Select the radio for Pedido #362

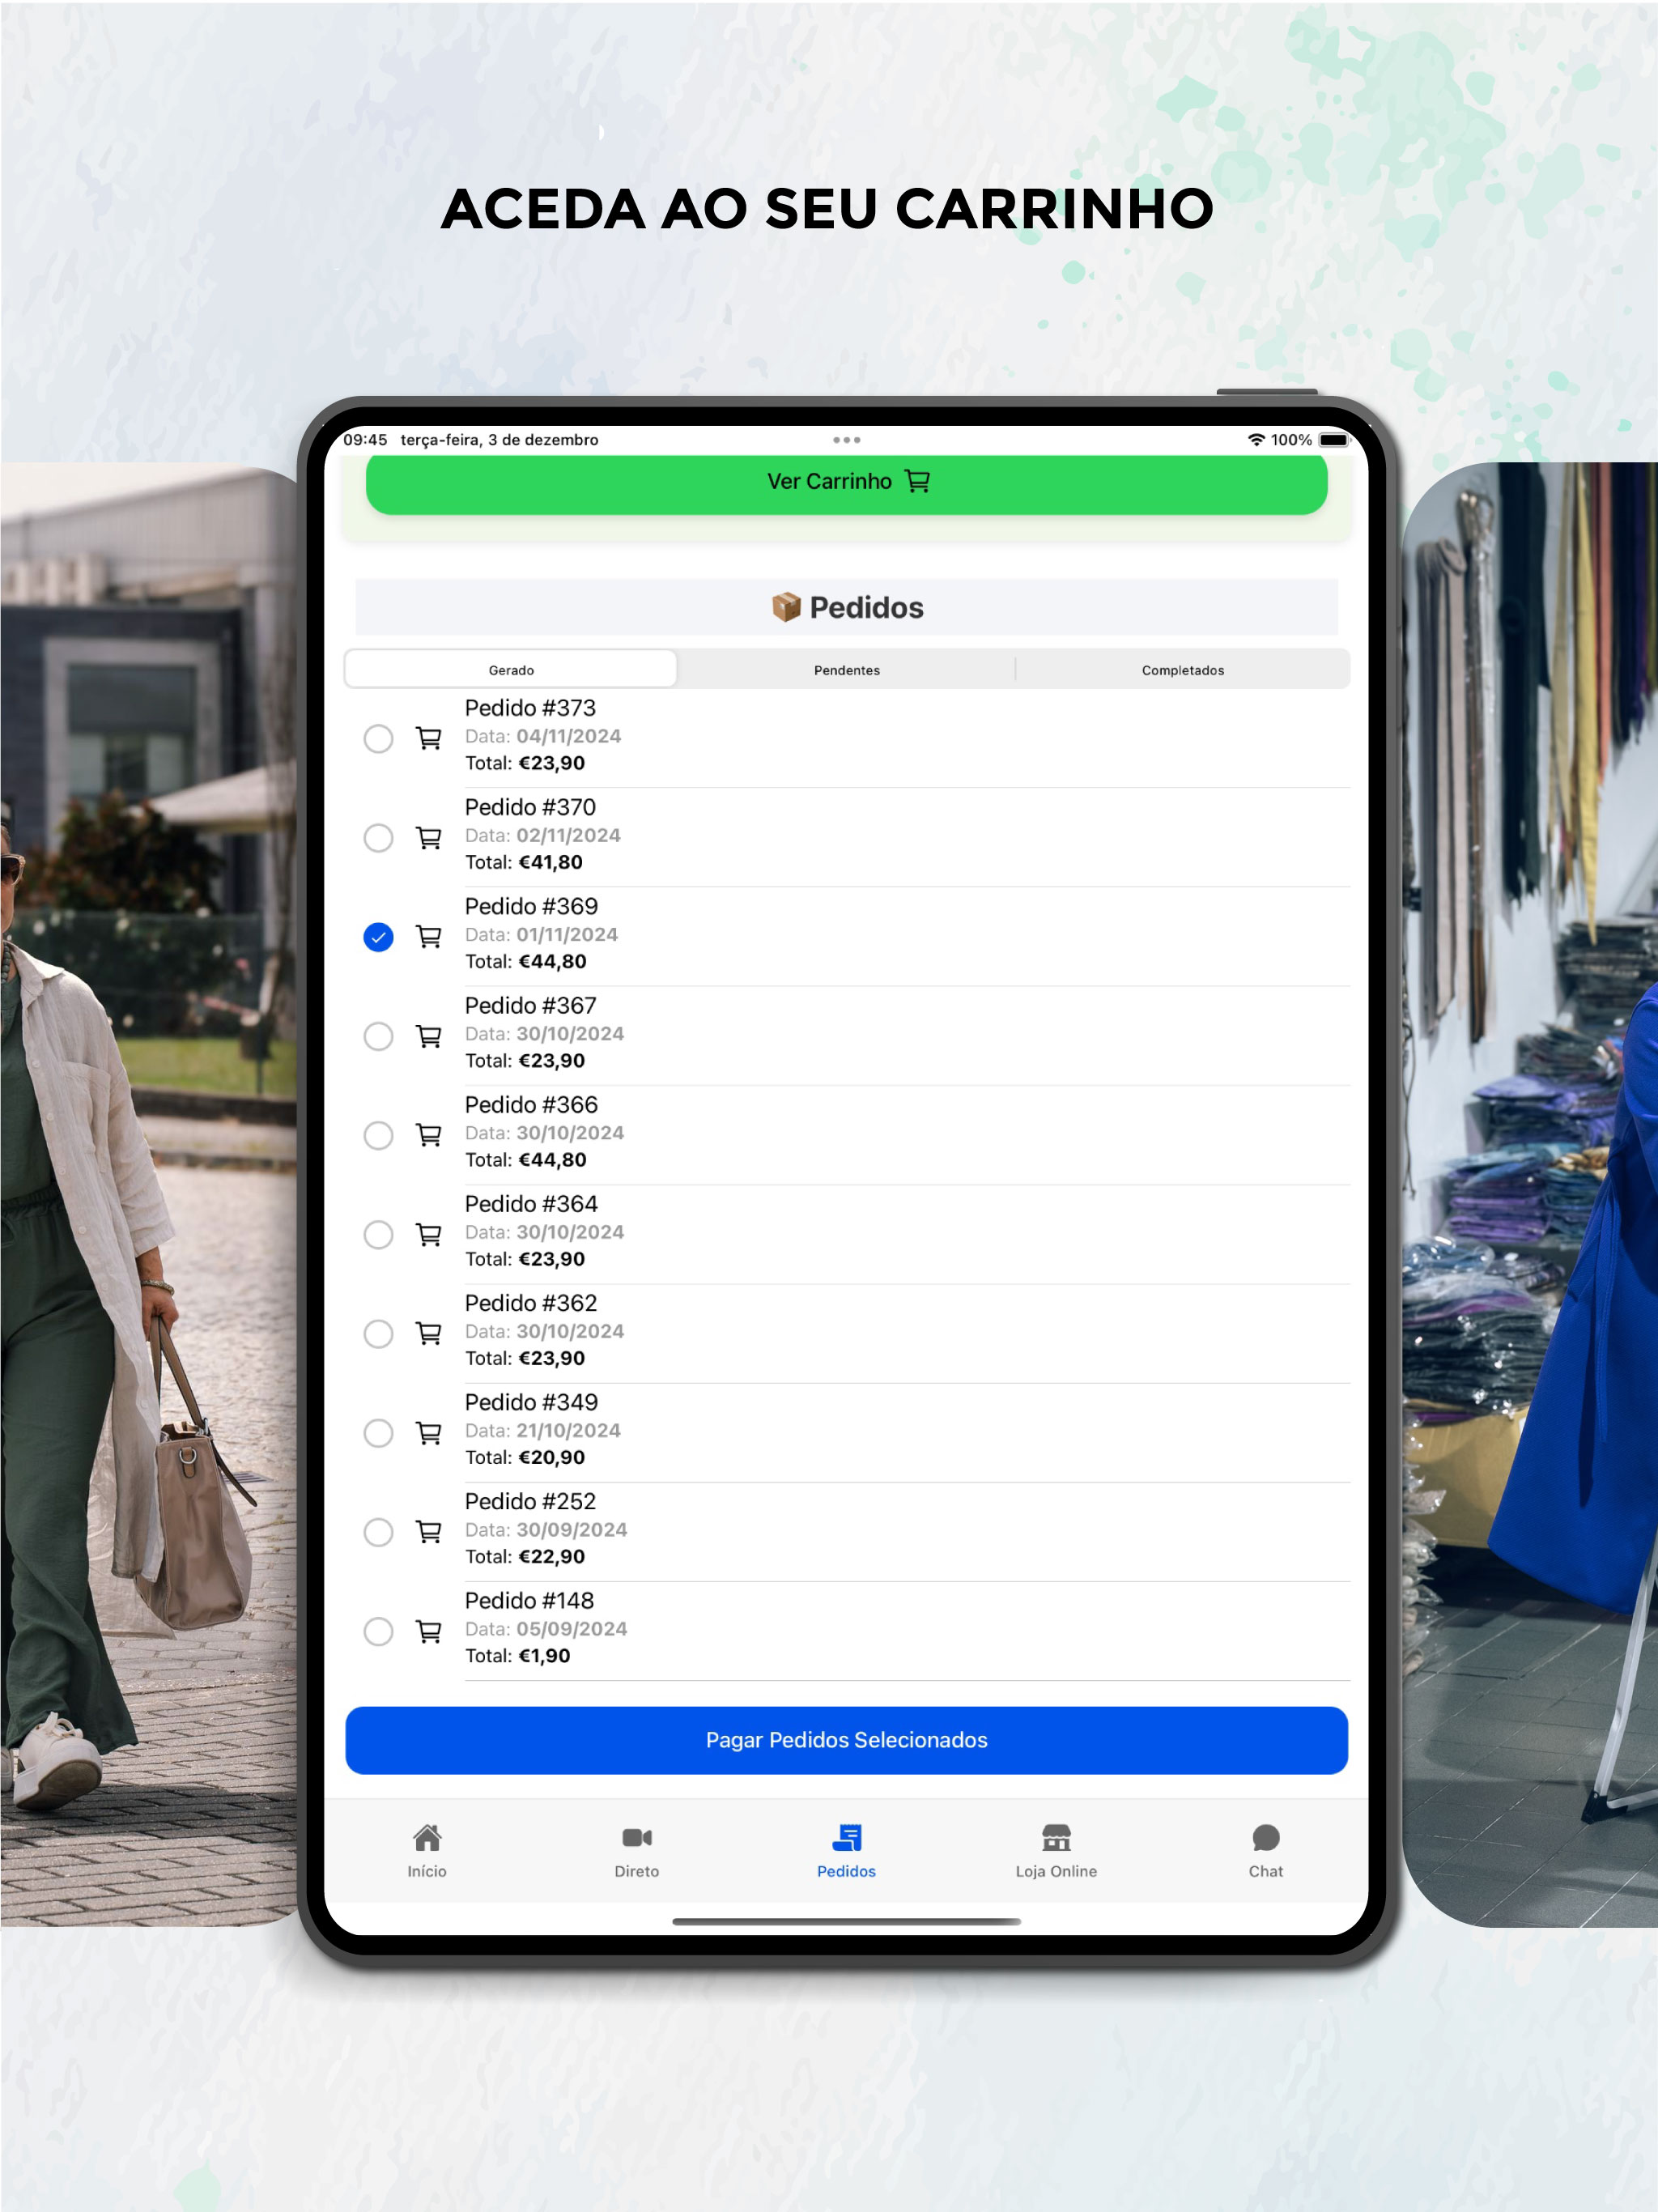378,1333
